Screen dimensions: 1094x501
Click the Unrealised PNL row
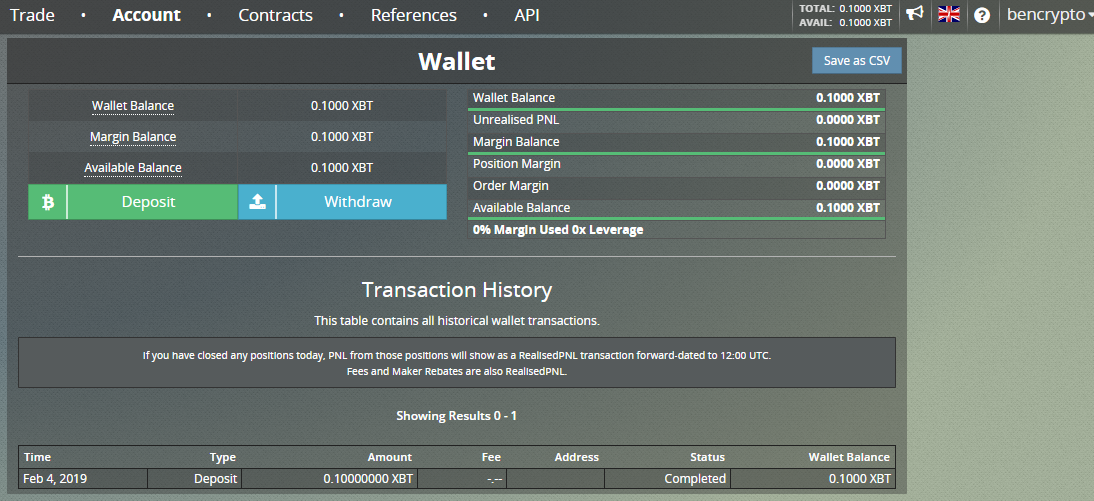[x=676, y=120]
